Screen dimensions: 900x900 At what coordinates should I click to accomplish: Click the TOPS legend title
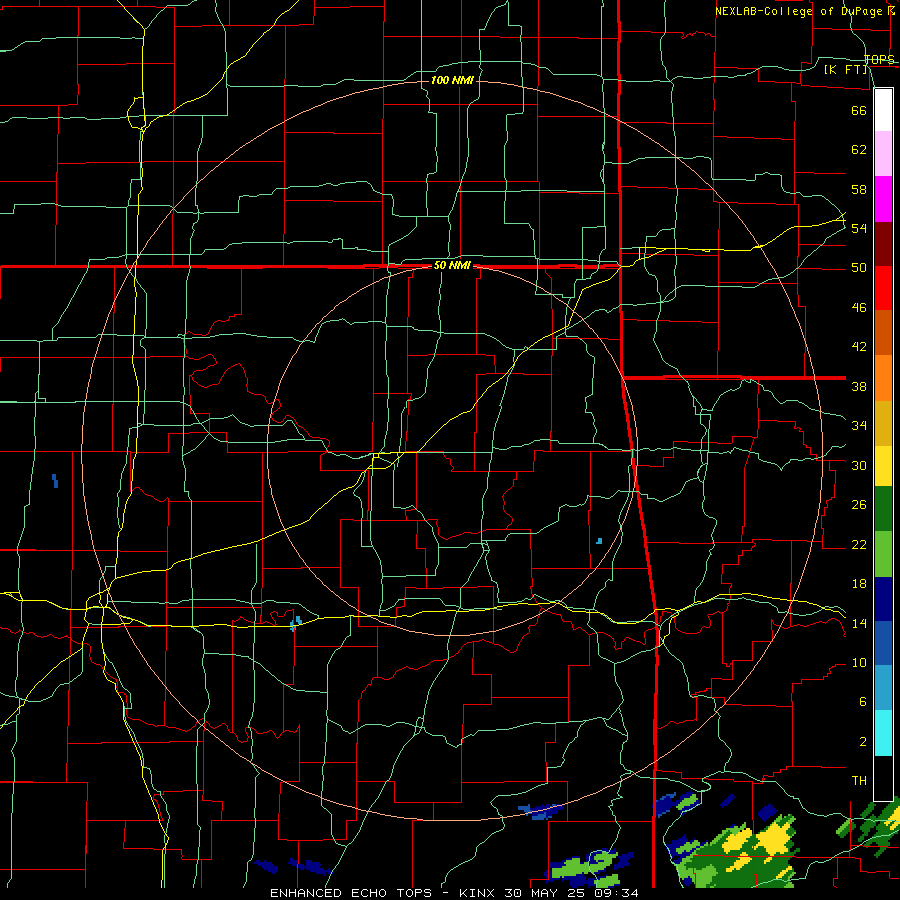point(879,60)
